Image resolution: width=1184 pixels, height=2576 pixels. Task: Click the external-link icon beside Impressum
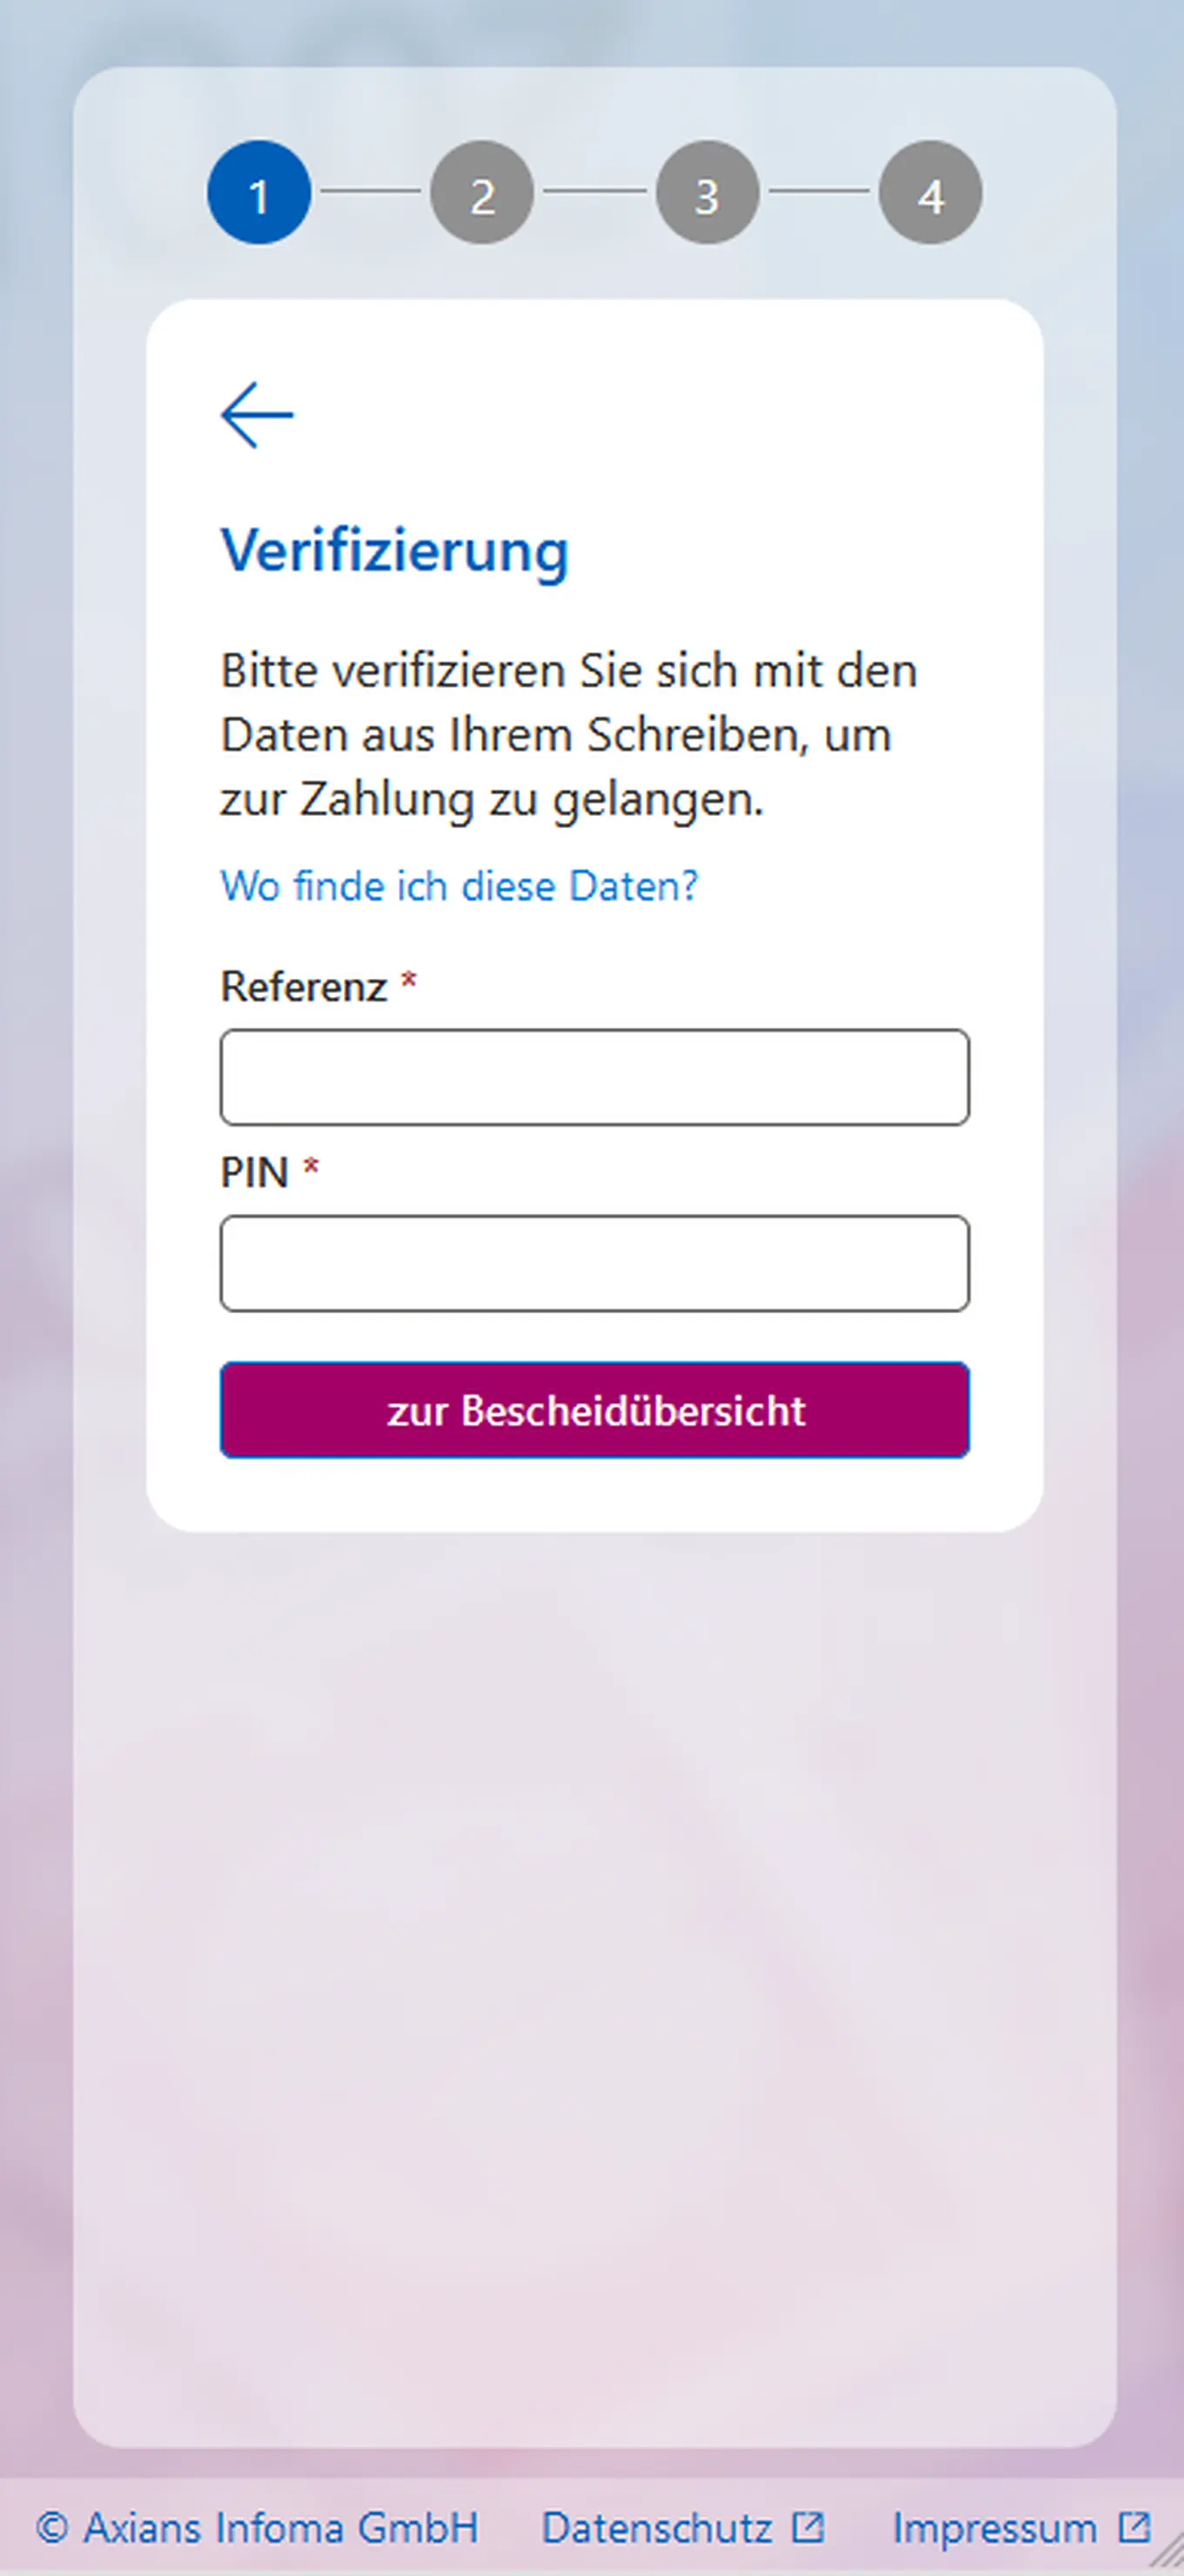point(1134,2527)
